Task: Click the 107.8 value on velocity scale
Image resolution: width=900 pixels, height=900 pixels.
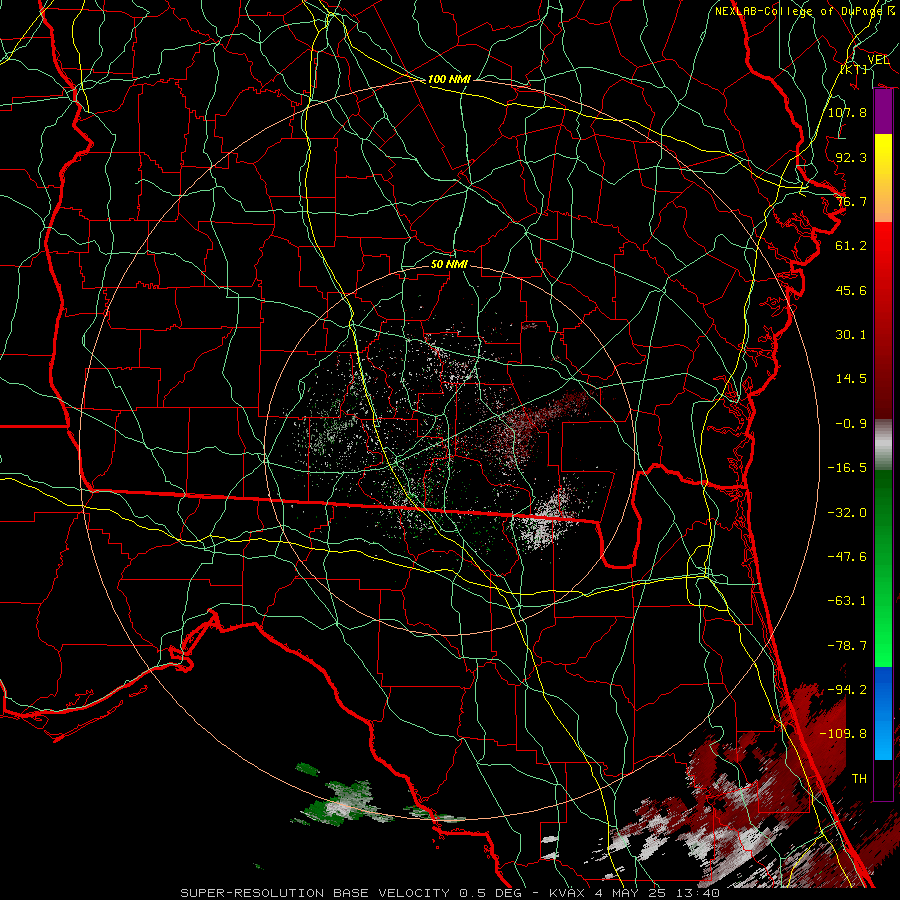Action: (x=847, y=112)
